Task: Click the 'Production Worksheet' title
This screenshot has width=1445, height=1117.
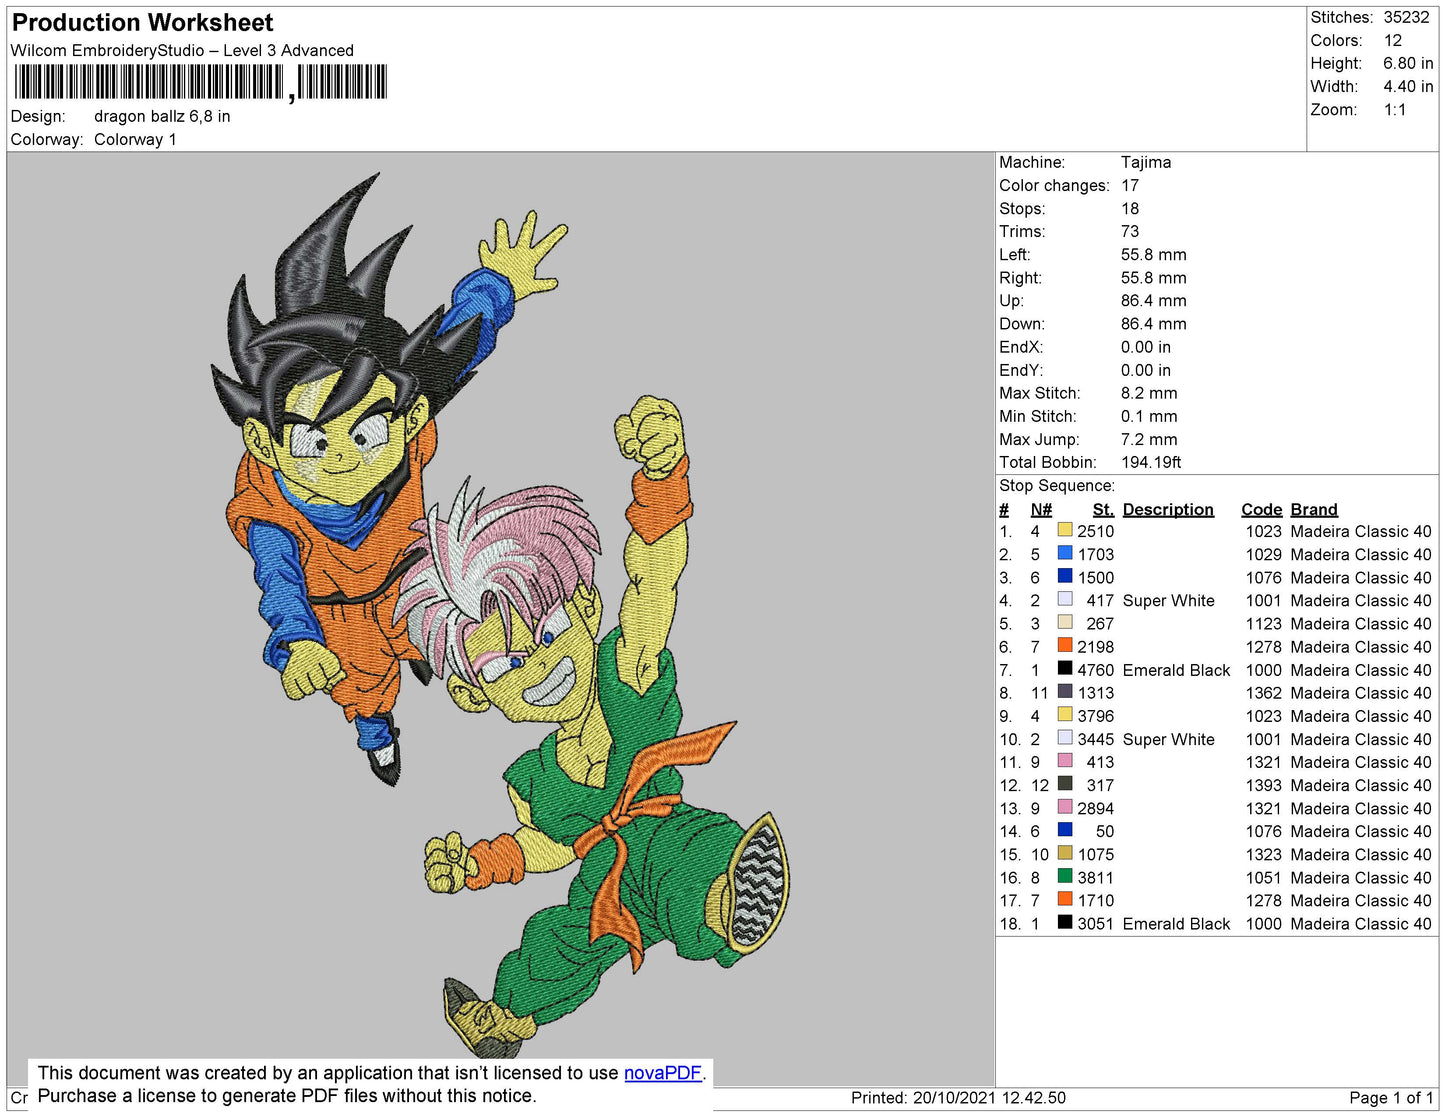Action: pos(142,23)
